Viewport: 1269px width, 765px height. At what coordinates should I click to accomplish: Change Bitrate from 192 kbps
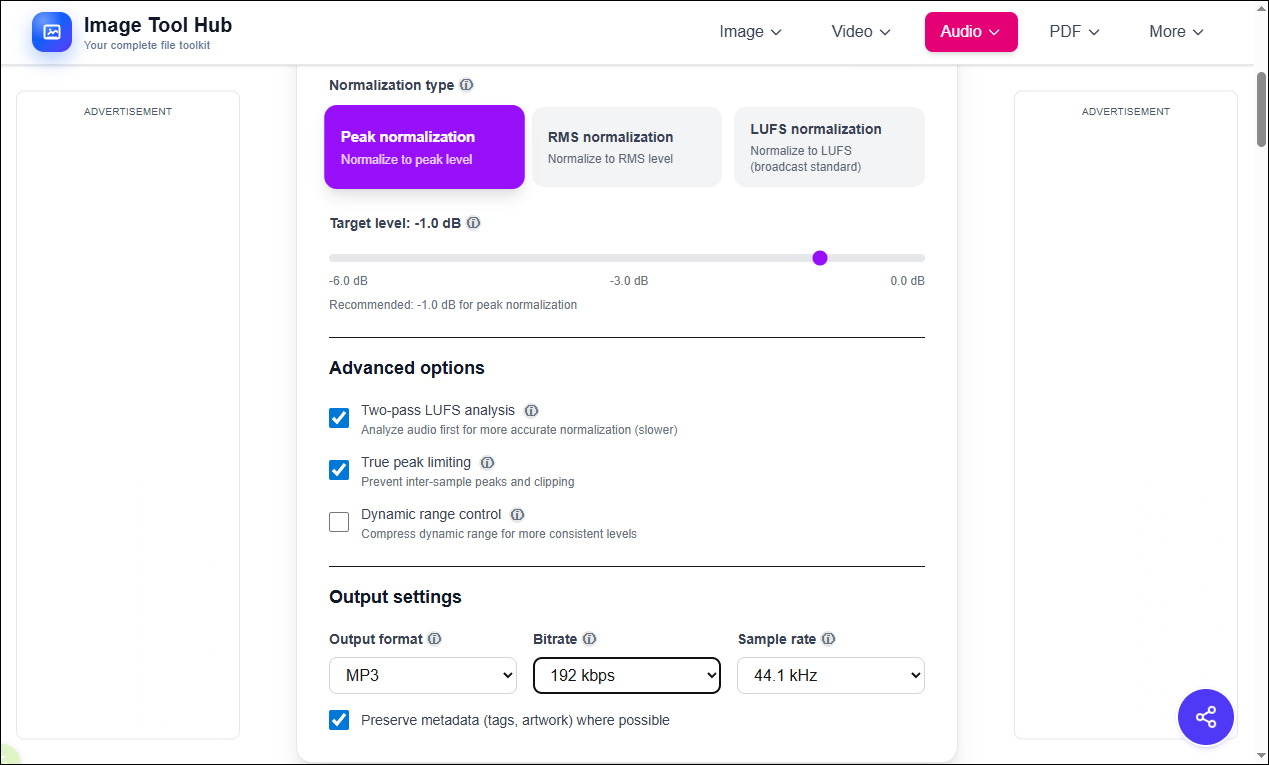[x=626, y=675]
